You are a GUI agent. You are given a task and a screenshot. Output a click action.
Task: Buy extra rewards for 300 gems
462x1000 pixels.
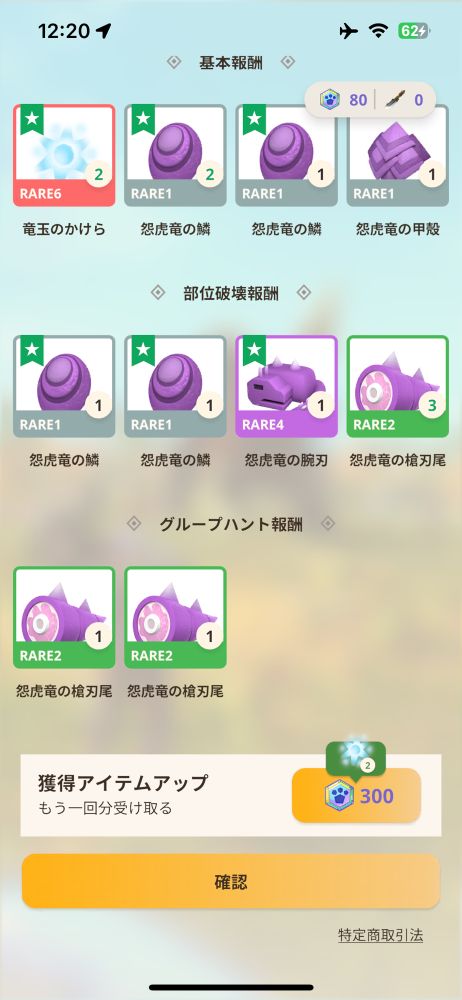[x=356, y=795]
